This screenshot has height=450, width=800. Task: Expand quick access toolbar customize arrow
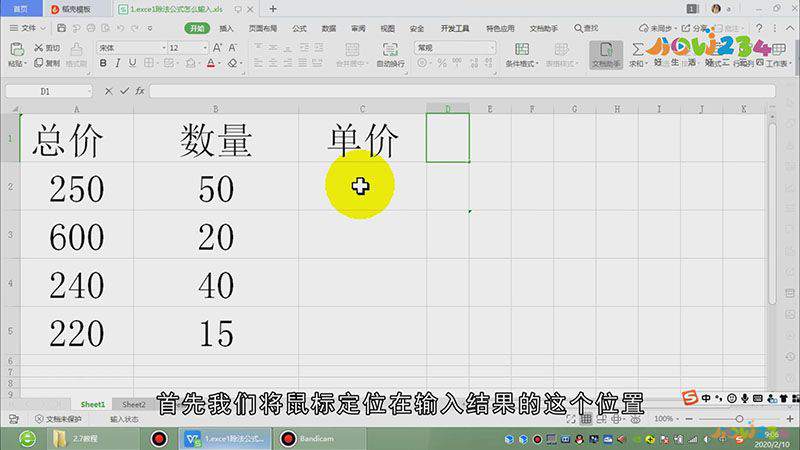[150, 28]
